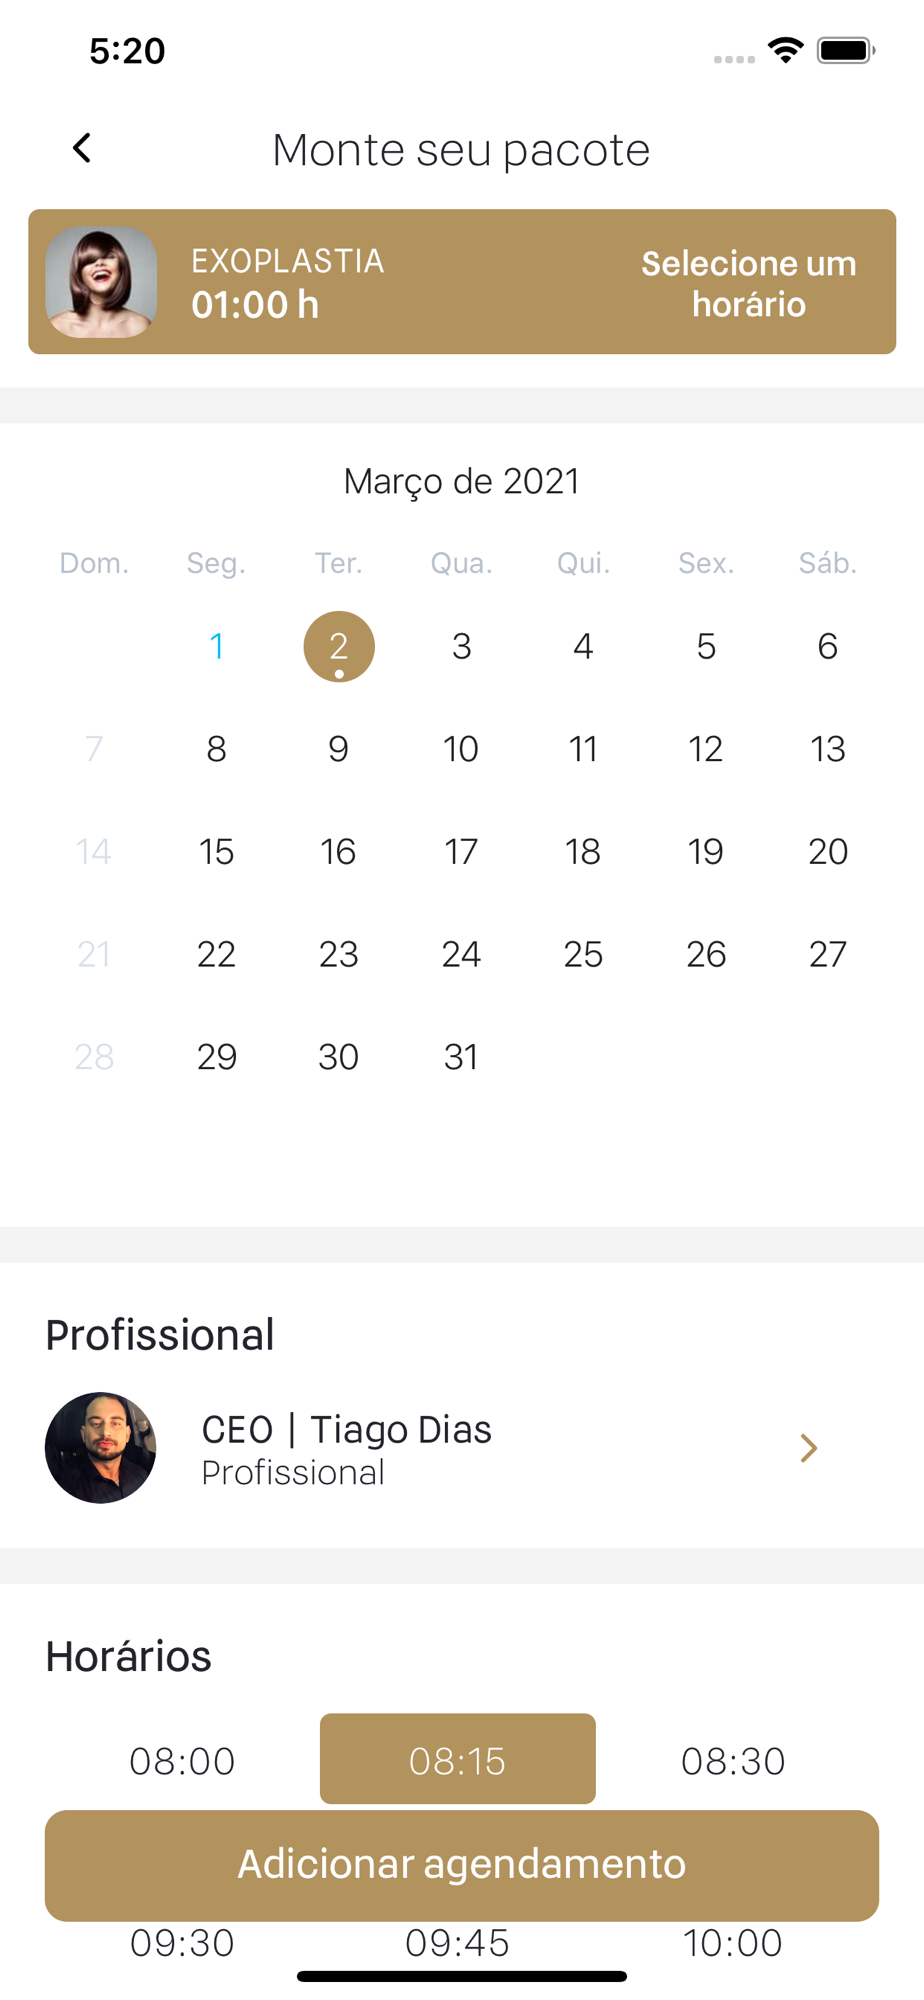Select the 08:15 time slot
Screen dimensions: 924x2000
pos(457,1759)
